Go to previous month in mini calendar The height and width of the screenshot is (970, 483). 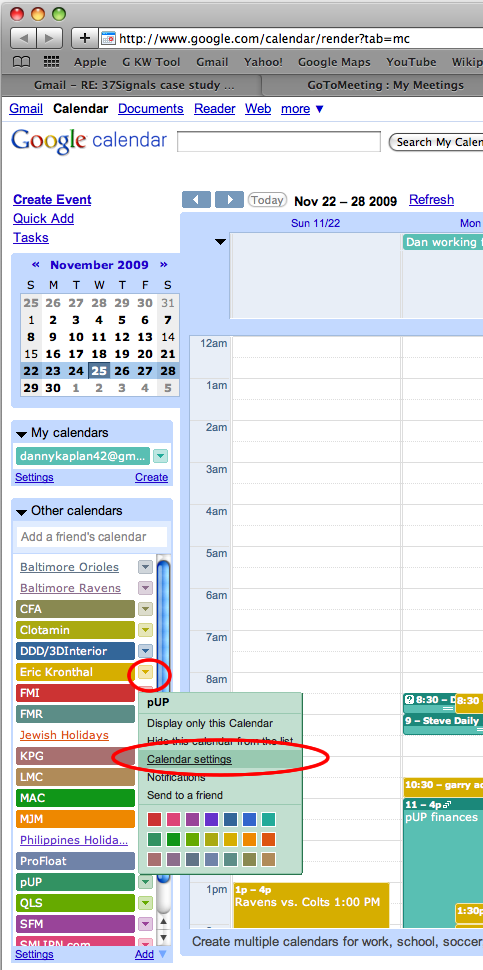click(35, 265)
